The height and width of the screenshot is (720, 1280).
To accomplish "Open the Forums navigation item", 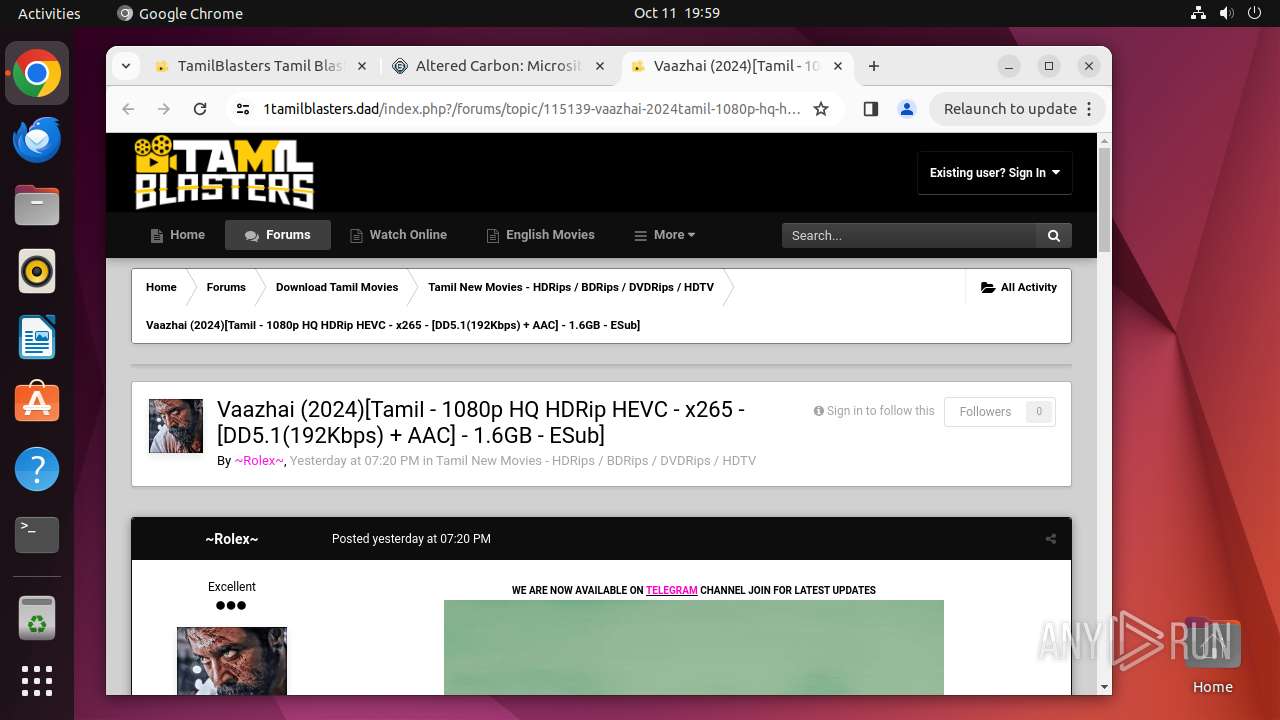I will click(278, 235).
